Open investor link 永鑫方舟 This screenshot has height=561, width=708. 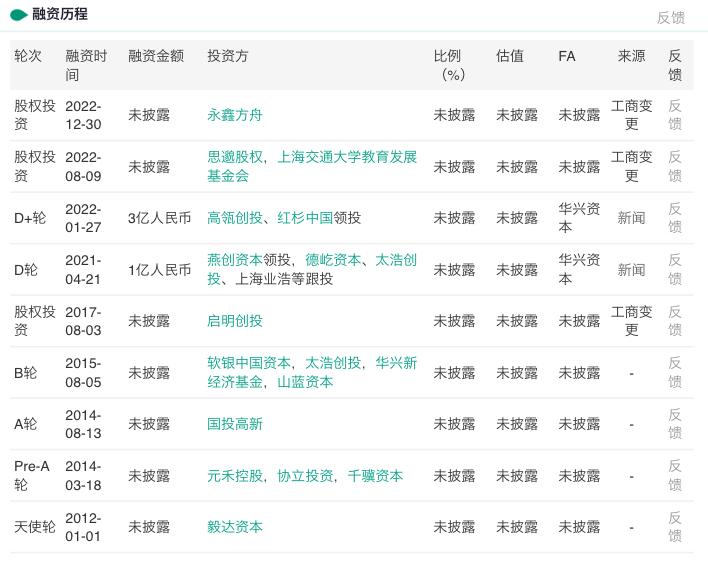[x=235, y=115]
